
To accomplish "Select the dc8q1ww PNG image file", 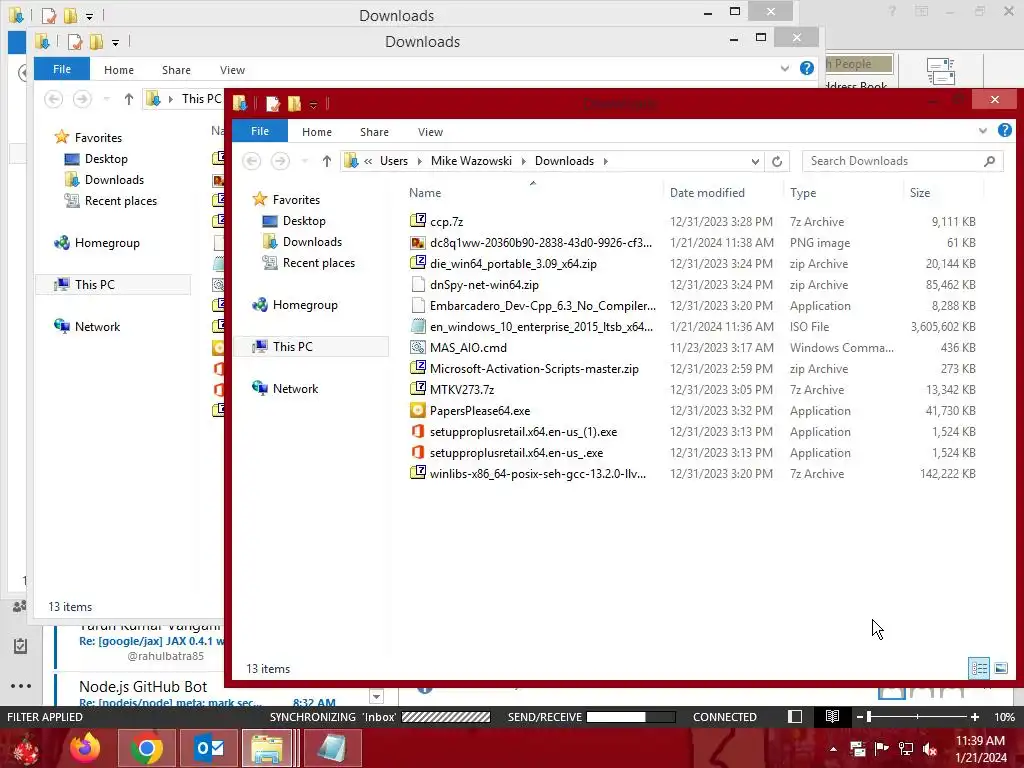I will tap(540, 242).
